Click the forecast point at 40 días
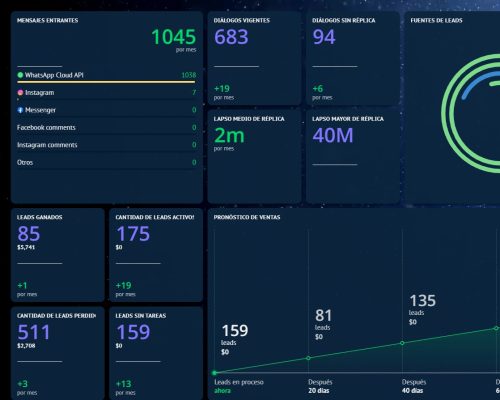Screen dimensions: 500x400 click(x=402, y=343)
